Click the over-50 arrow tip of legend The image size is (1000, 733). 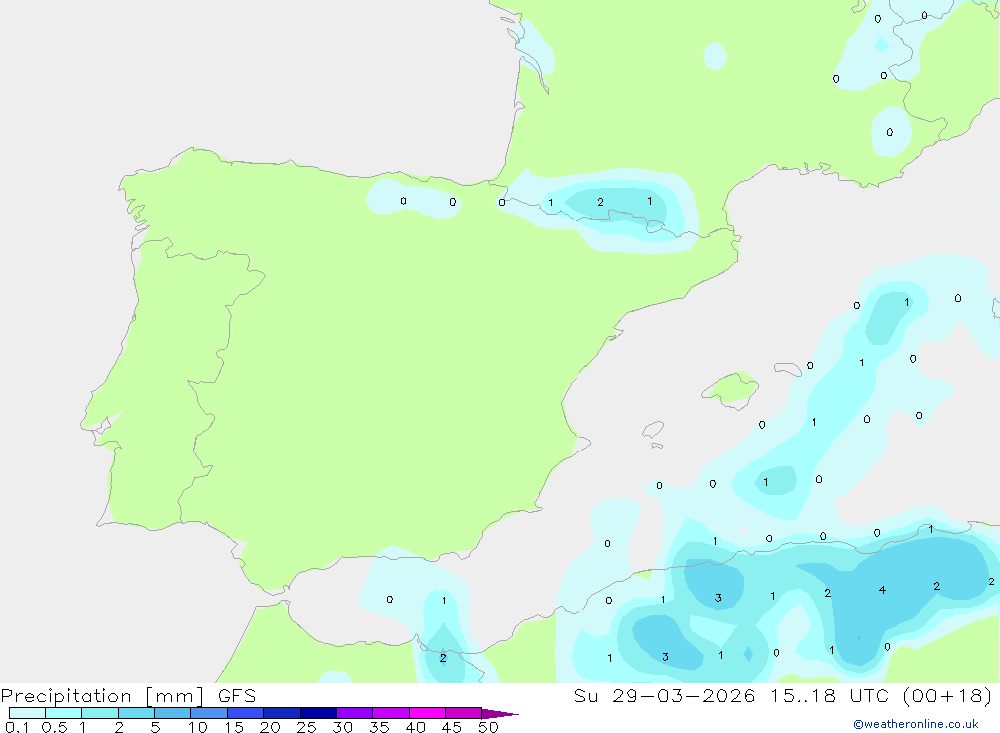[x=499, y=714]
